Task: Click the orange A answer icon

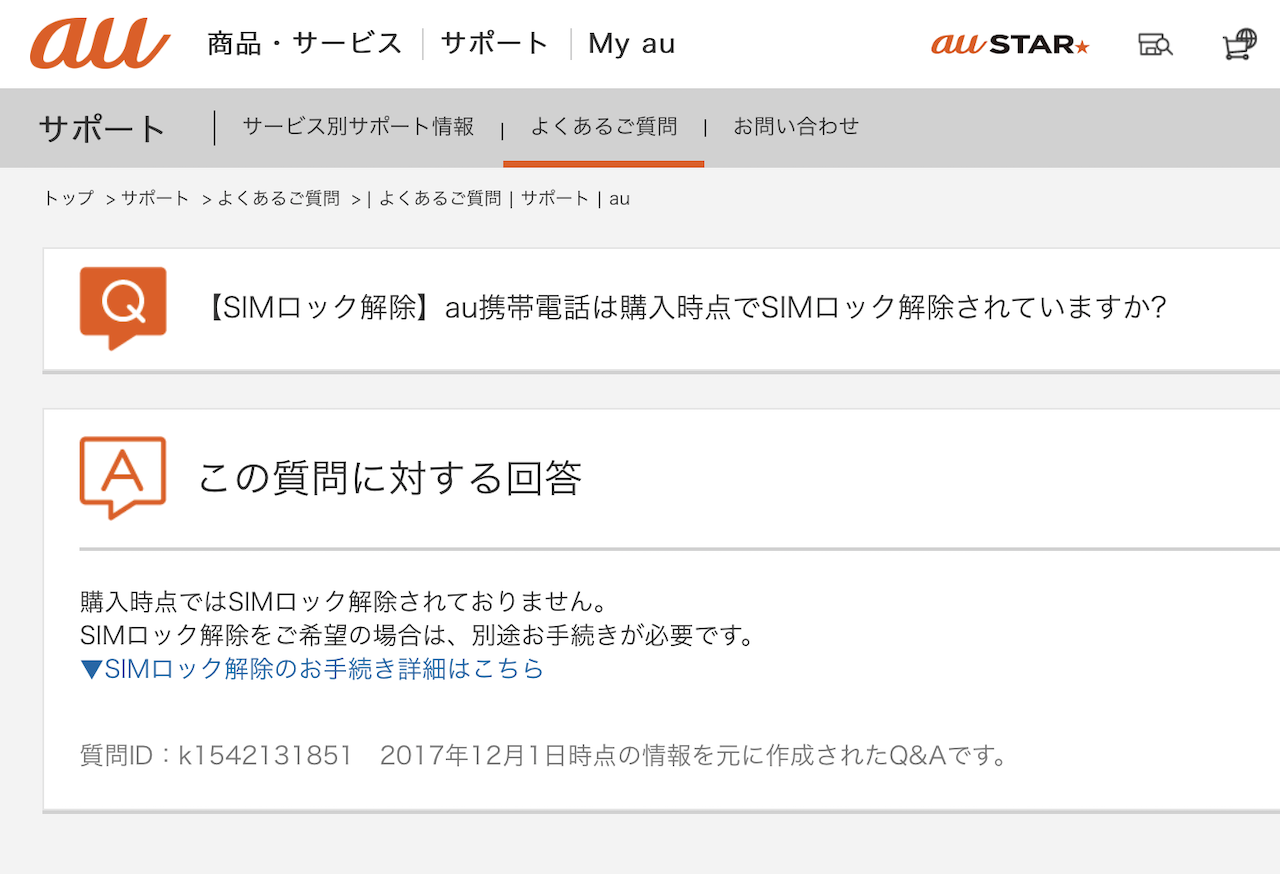Action: click(123, 477)
